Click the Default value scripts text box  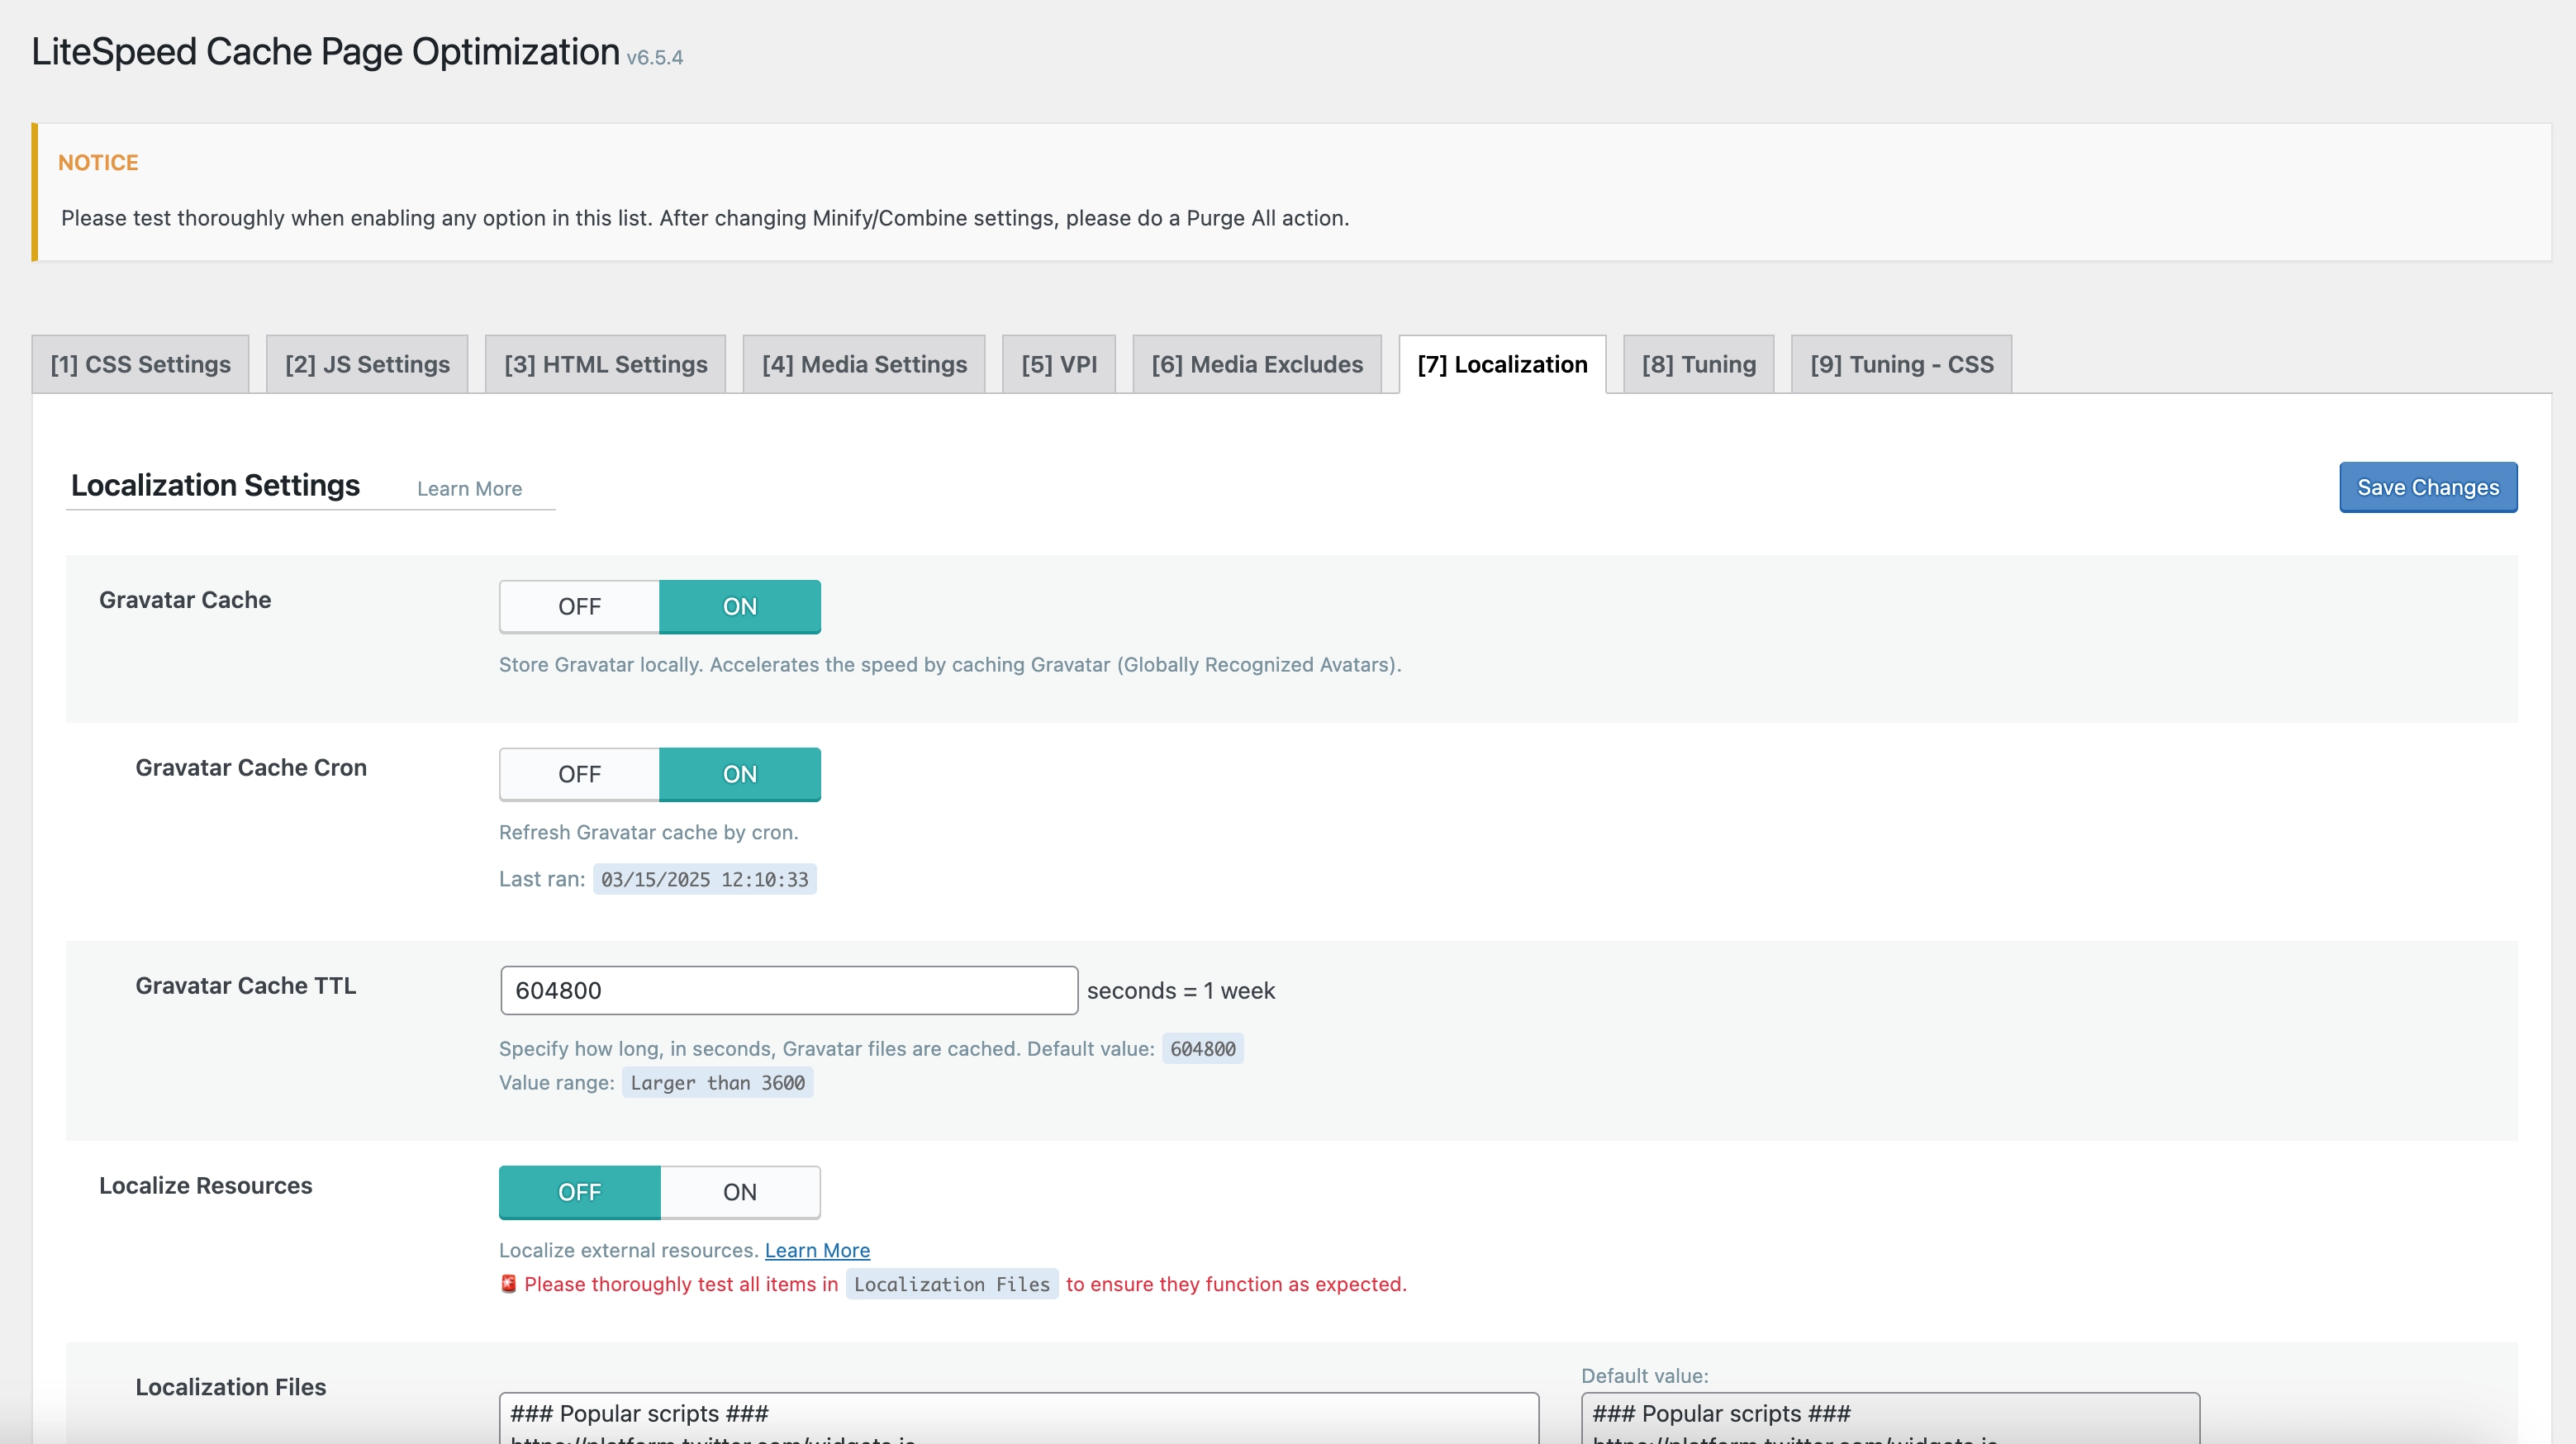[1890, 1418]
